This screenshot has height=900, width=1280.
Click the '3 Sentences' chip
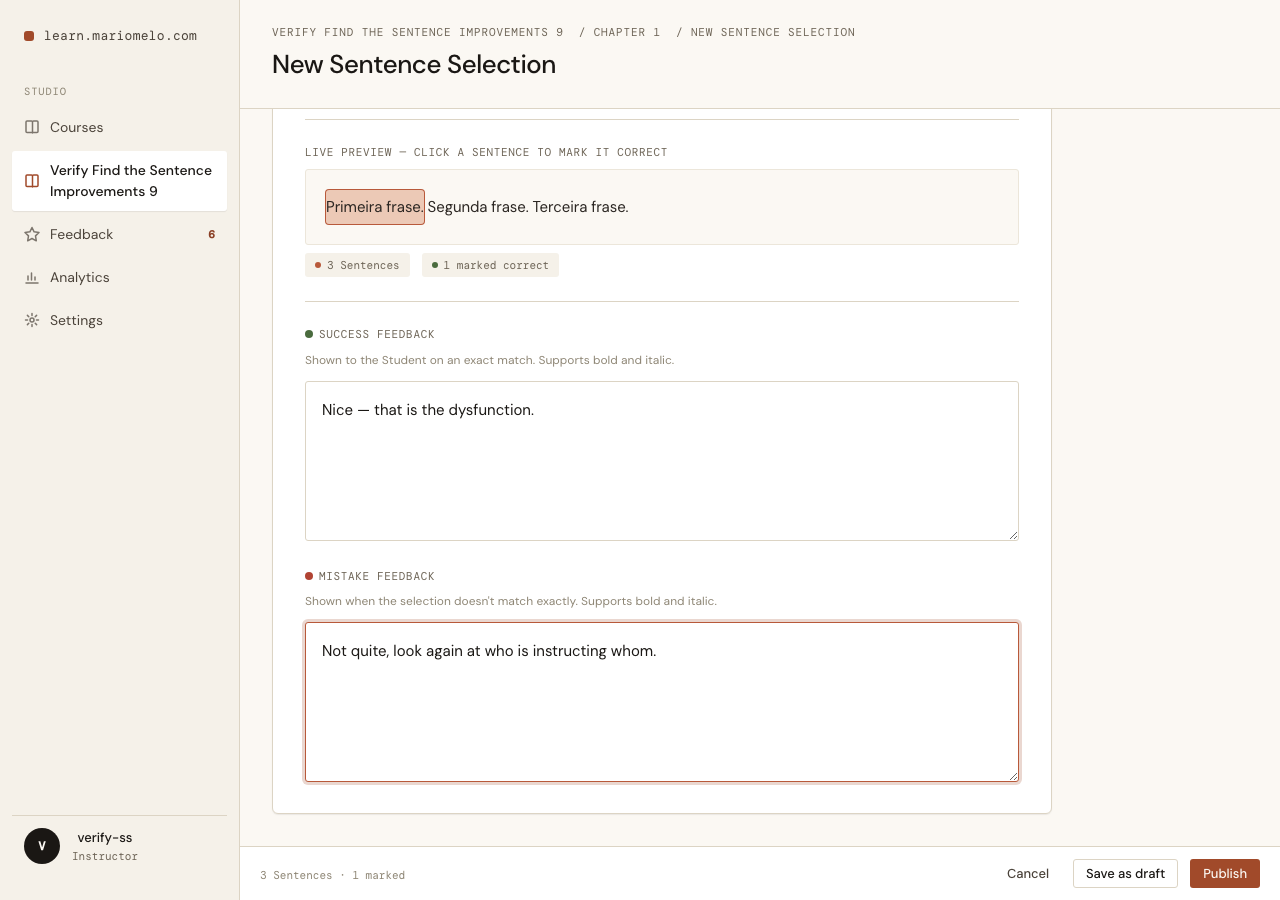pyautogui.click(x=357, y=265)
